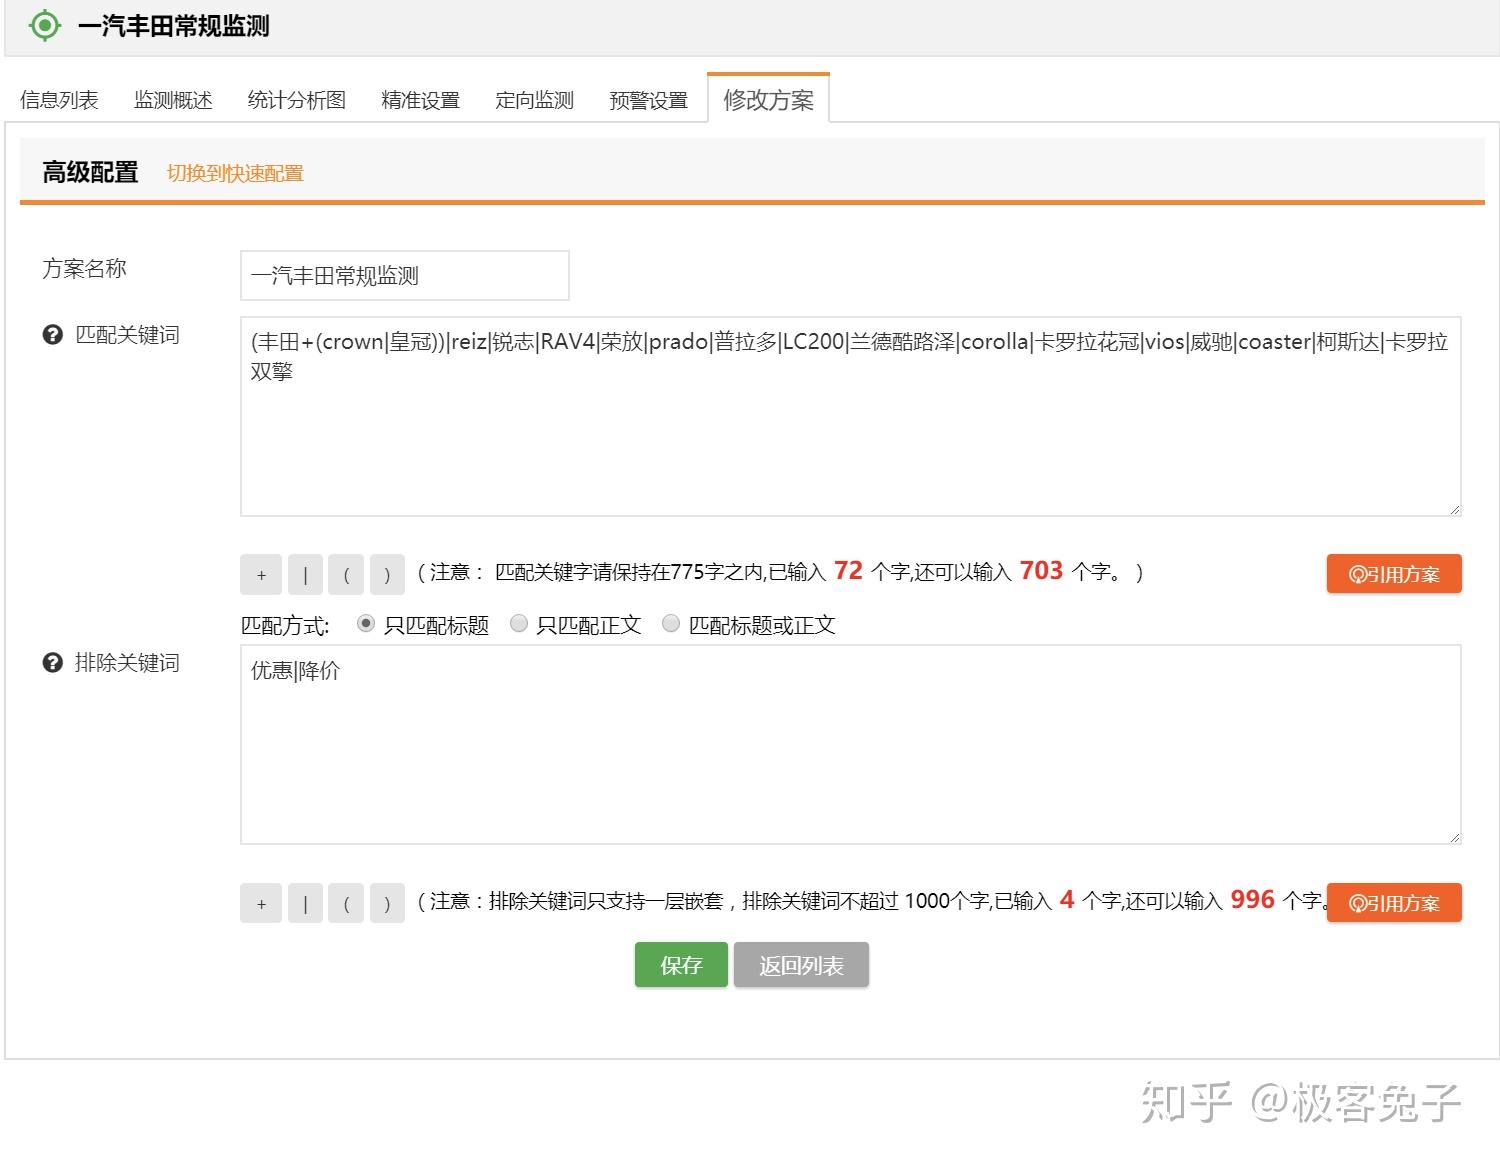Click the green target icon beside 一汽丰田常规监测

pyautogui.click(x=45, y=26)
